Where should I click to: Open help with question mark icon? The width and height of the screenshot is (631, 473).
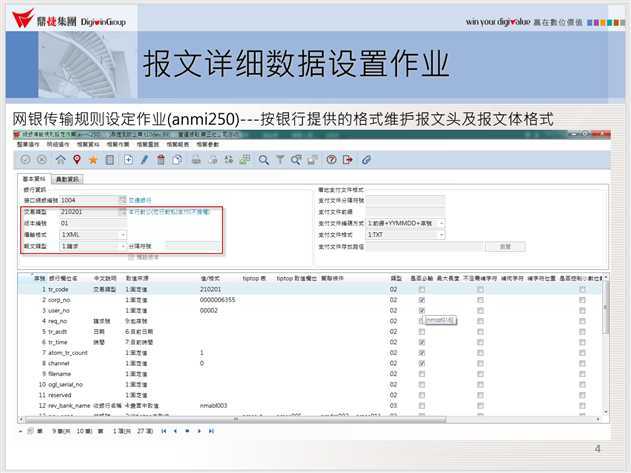click(x=331, y=160)
